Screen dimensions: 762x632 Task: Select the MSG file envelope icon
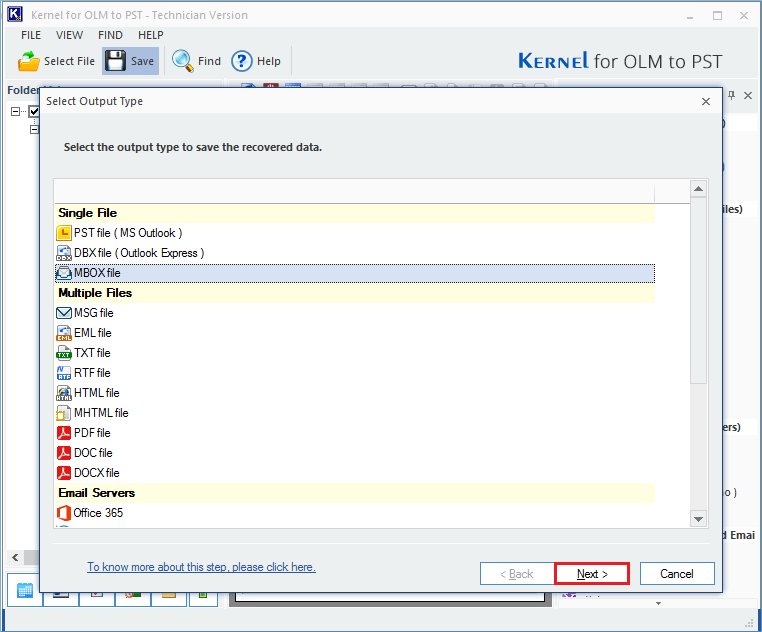(x=64, y=313)
